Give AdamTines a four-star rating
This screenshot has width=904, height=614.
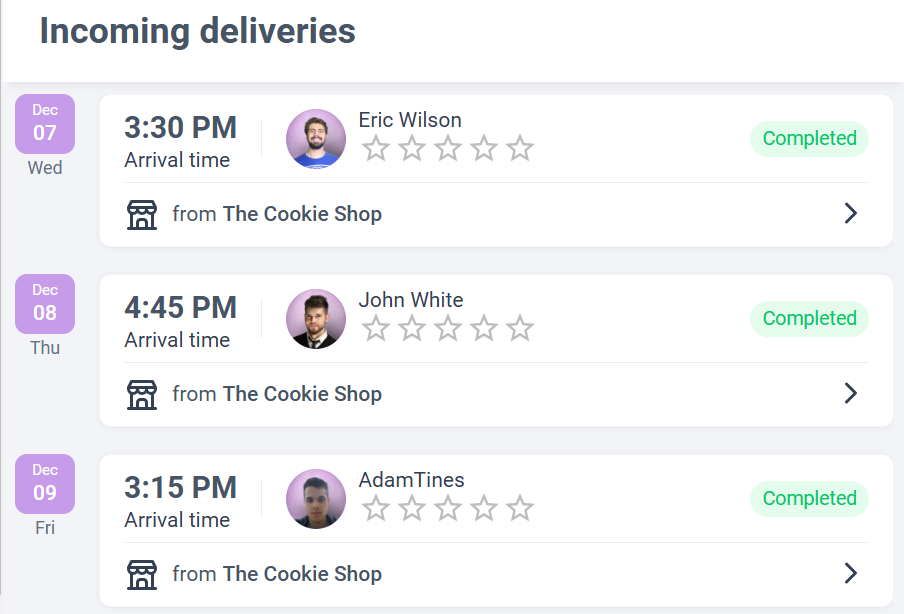click(484, 508)
